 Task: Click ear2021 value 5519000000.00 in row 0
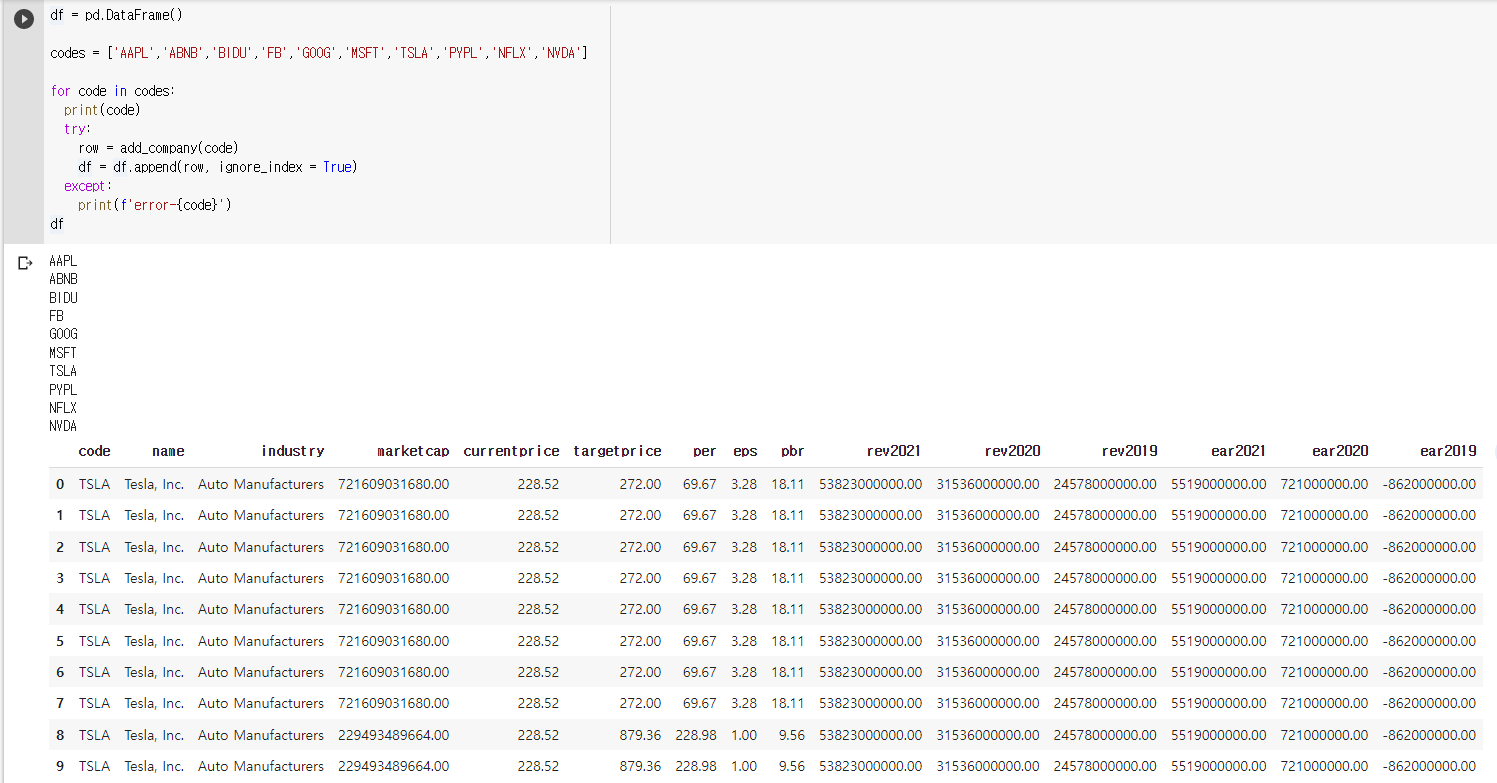coord(1218,484)
